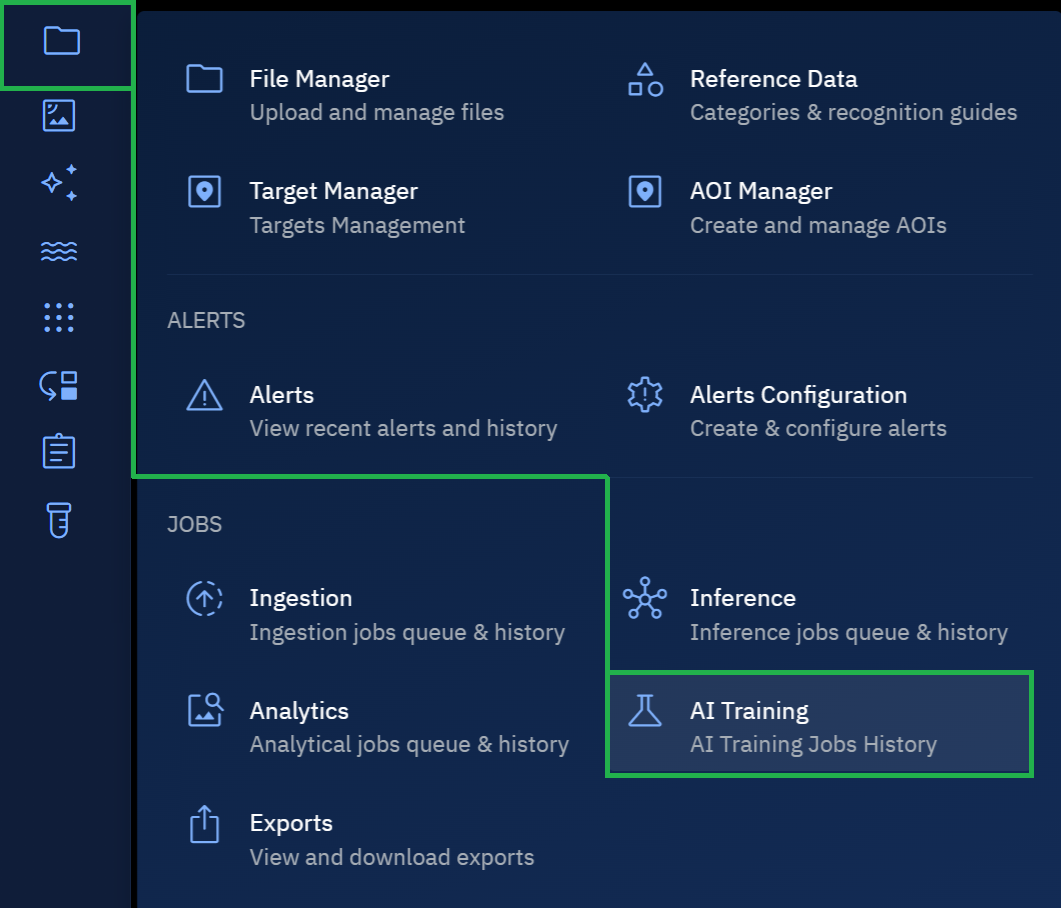The height and width of the screenshot is (908, 1061).
Task: Click the folder icon in the sidebar
Action: (61, 41)
